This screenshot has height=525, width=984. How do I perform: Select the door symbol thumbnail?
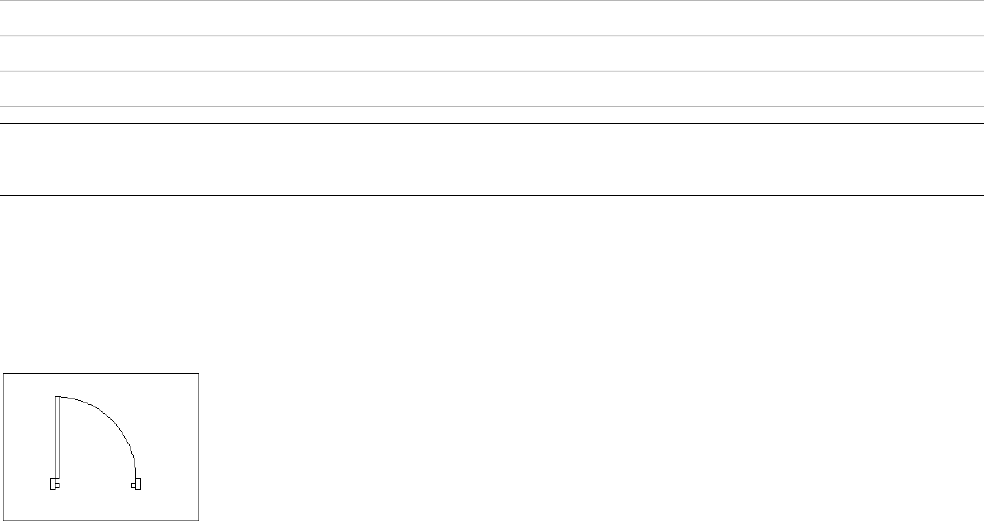click(x=101, y=447)
